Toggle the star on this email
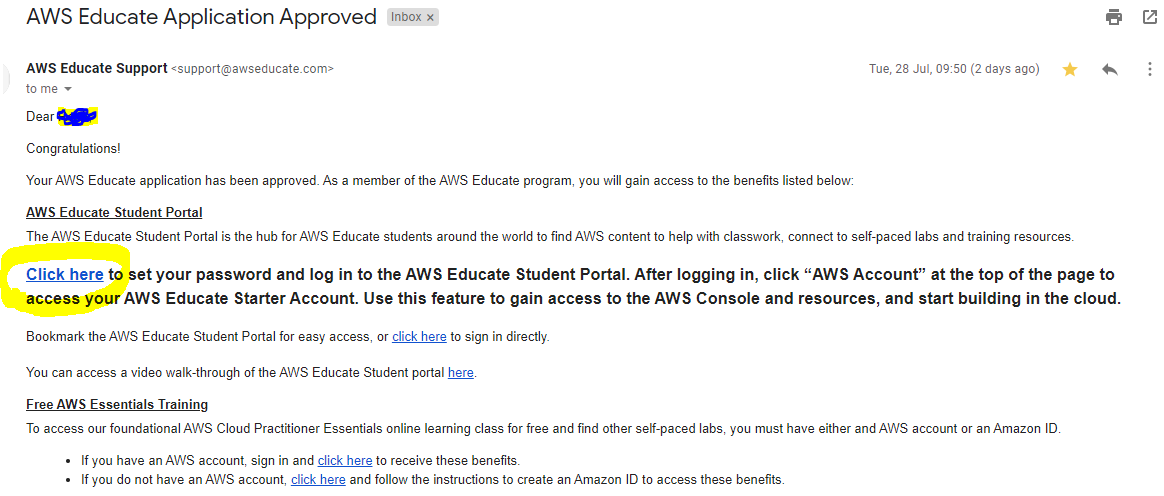 (1070, 69)
